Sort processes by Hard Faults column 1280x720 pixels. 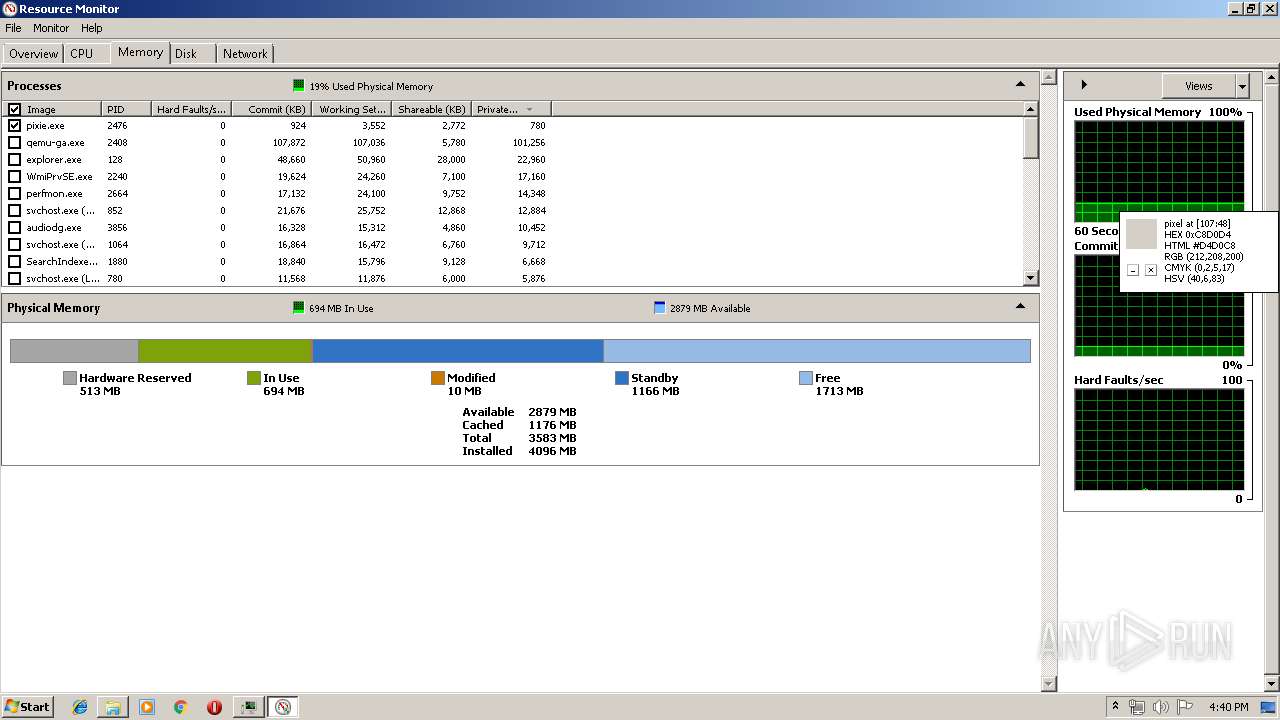pos(191,109)
